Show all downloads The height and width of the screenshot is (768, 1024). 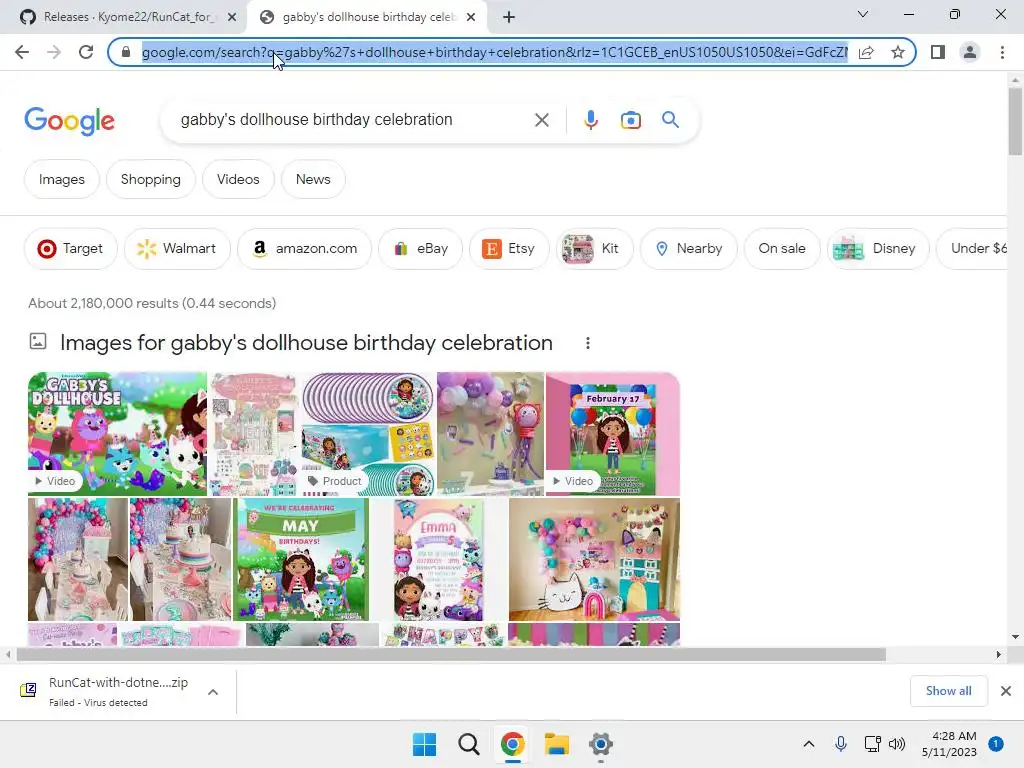948,691
